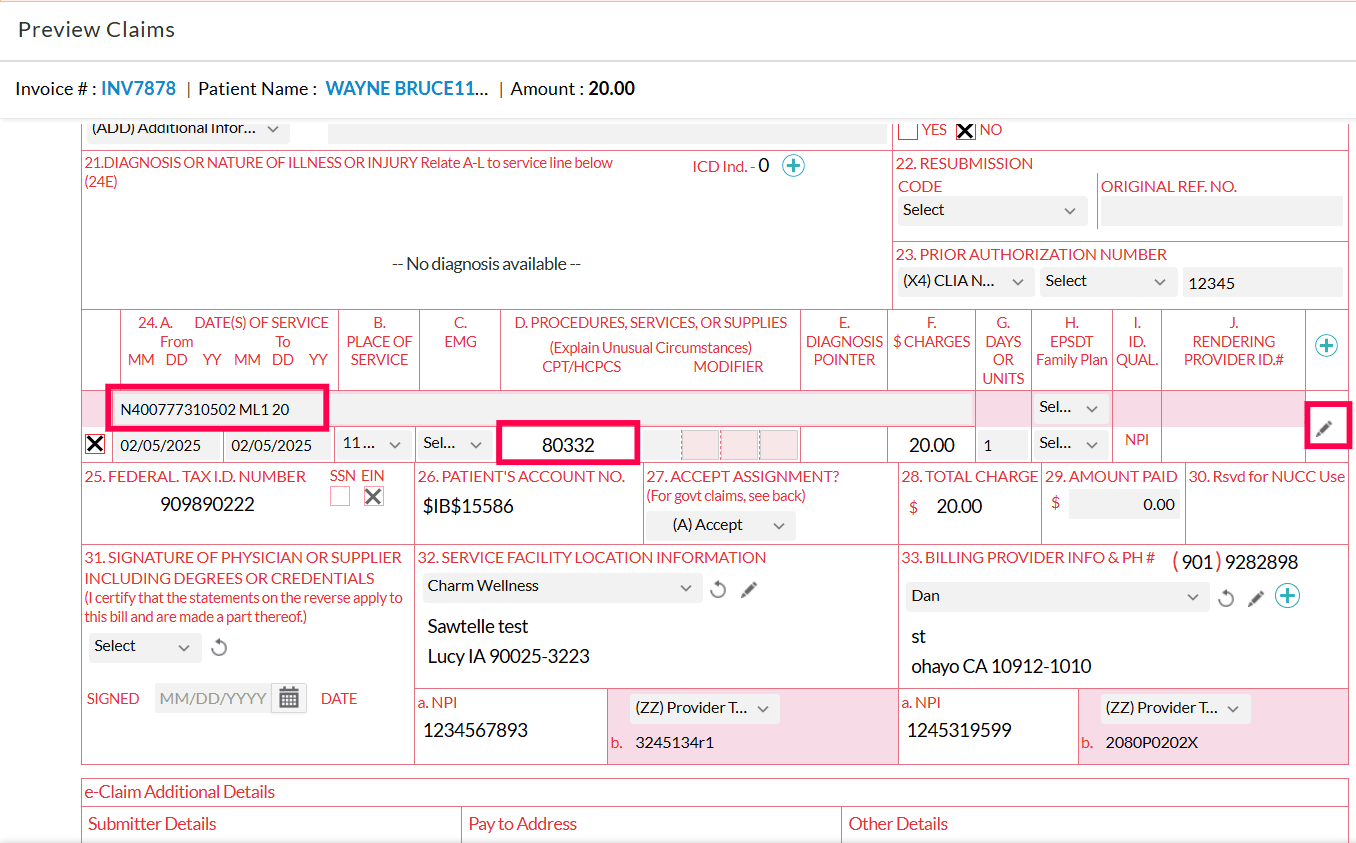View patient WAYNE BRUCE11 details
The height and width of the screenshot is (843, 1356).
[406, 89]
